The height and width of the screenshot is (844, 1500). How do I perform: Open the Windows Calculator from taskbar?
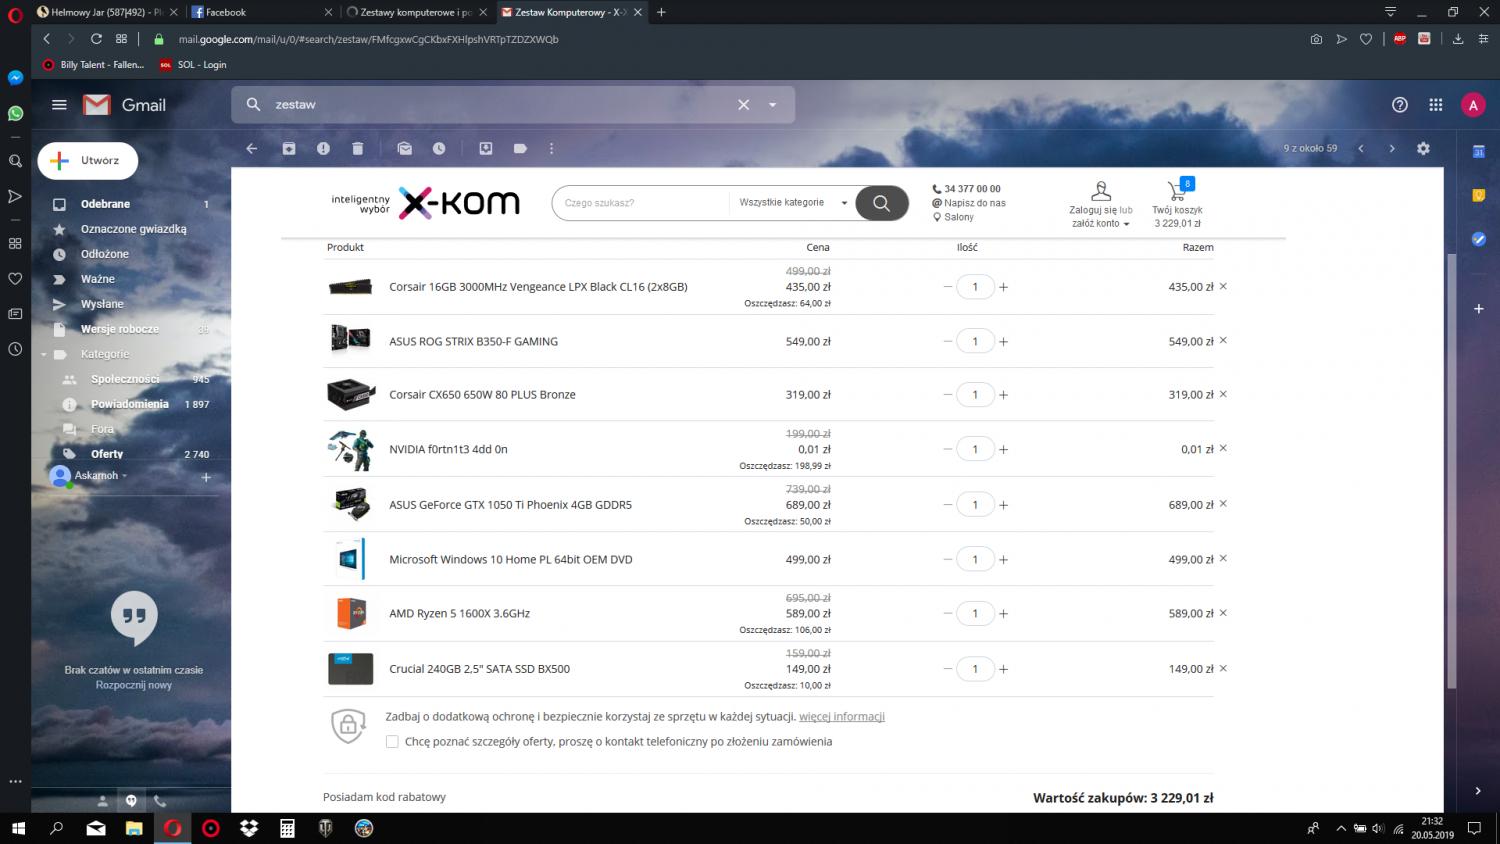tap(287, 828)
